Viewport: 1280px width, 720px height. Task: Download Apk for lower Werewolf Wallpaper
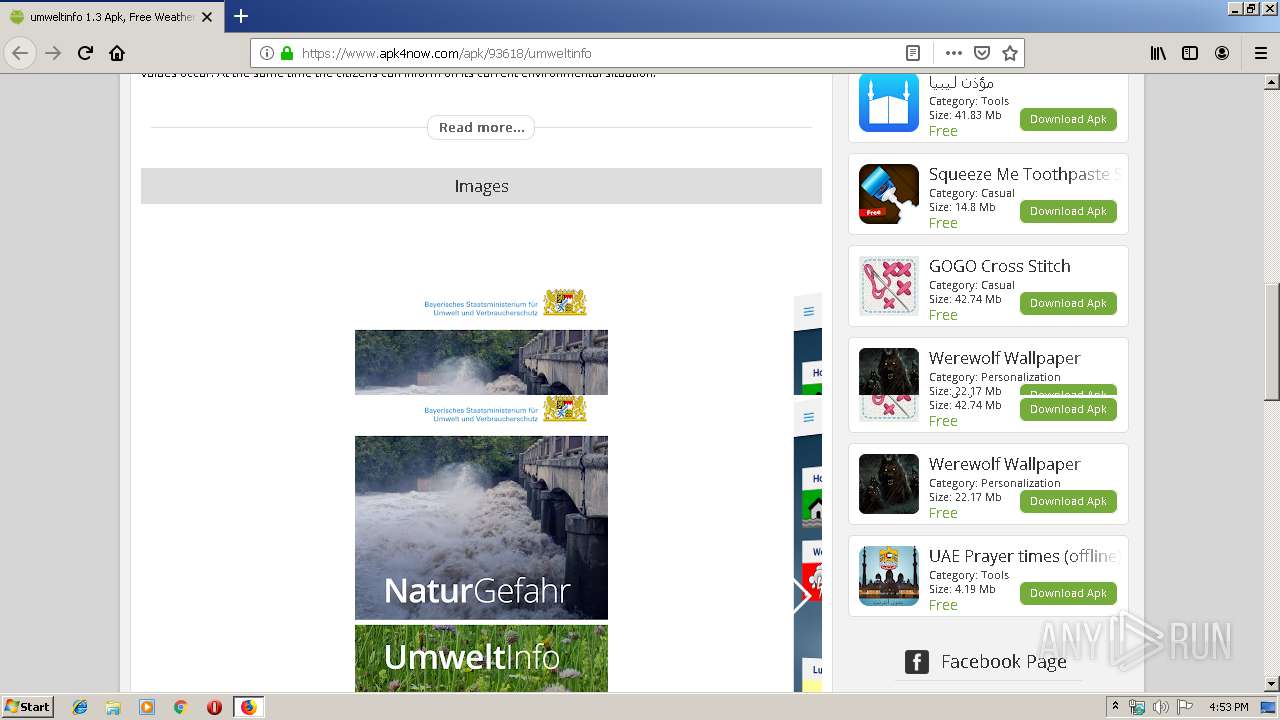pyautogui.click(x=1068, y=501)
